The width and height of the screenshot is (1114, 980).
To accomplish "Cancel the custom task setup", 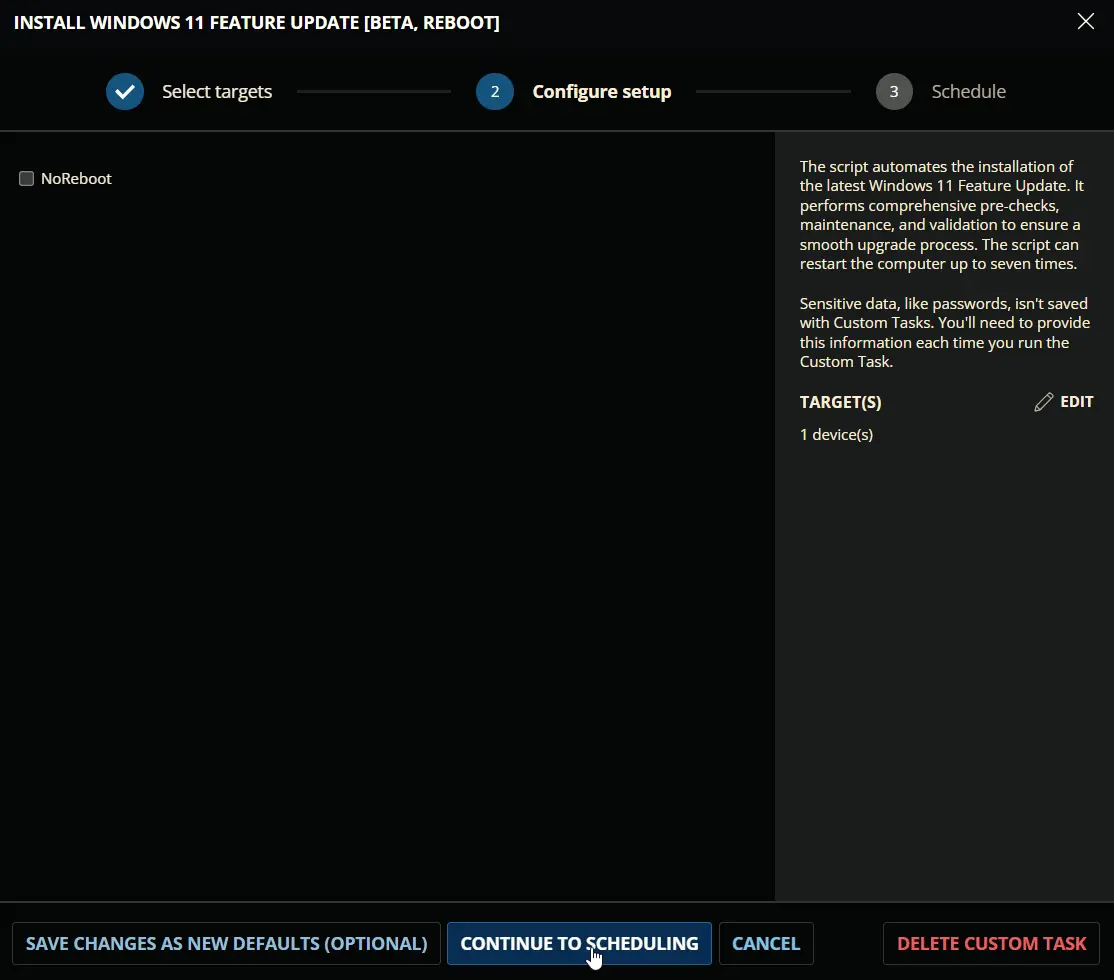I will point(766,943).
